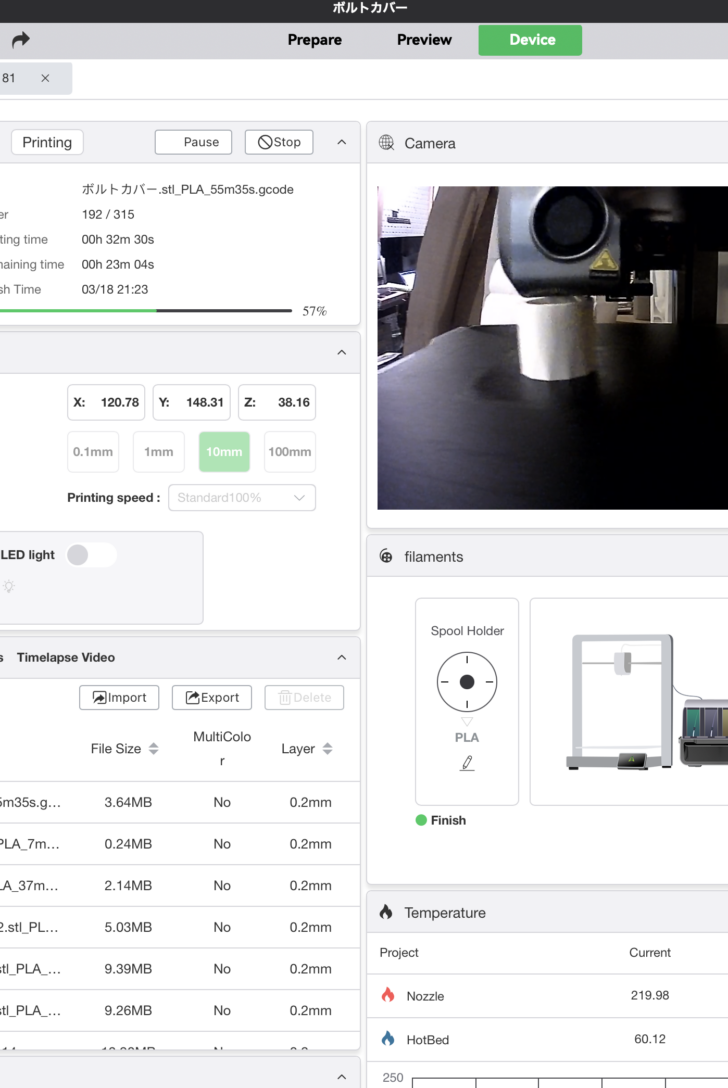Click the Spool Holder filament dial
This screenshot has height=1088, width=728.
tap(467, 682)
